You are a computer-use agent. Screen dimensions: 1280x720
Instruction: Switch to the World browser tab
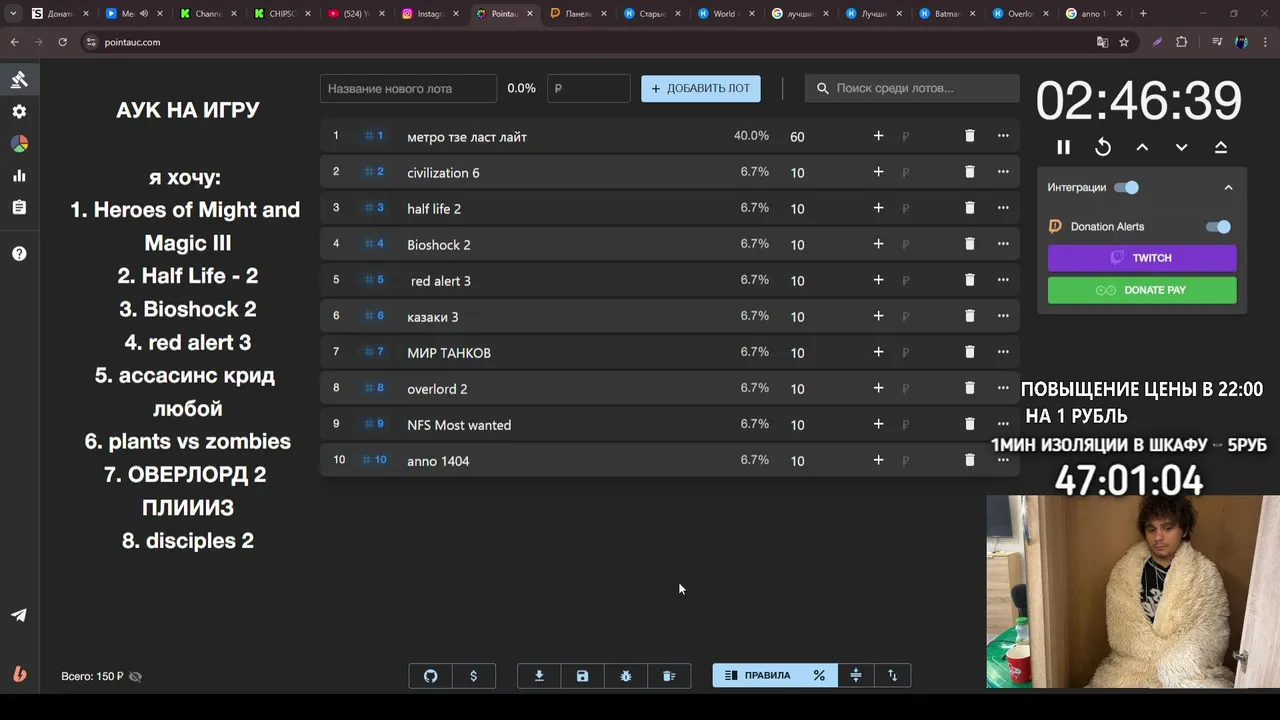(723, 14)
